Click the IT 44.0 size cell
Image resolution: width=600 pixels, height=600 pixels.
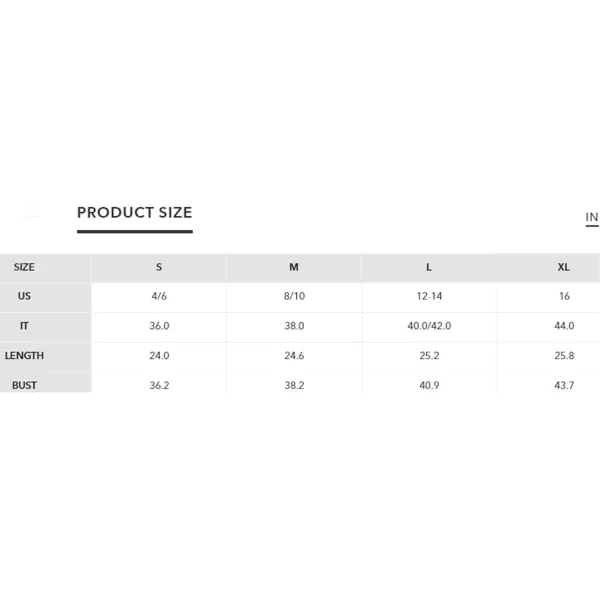[564, 326]
